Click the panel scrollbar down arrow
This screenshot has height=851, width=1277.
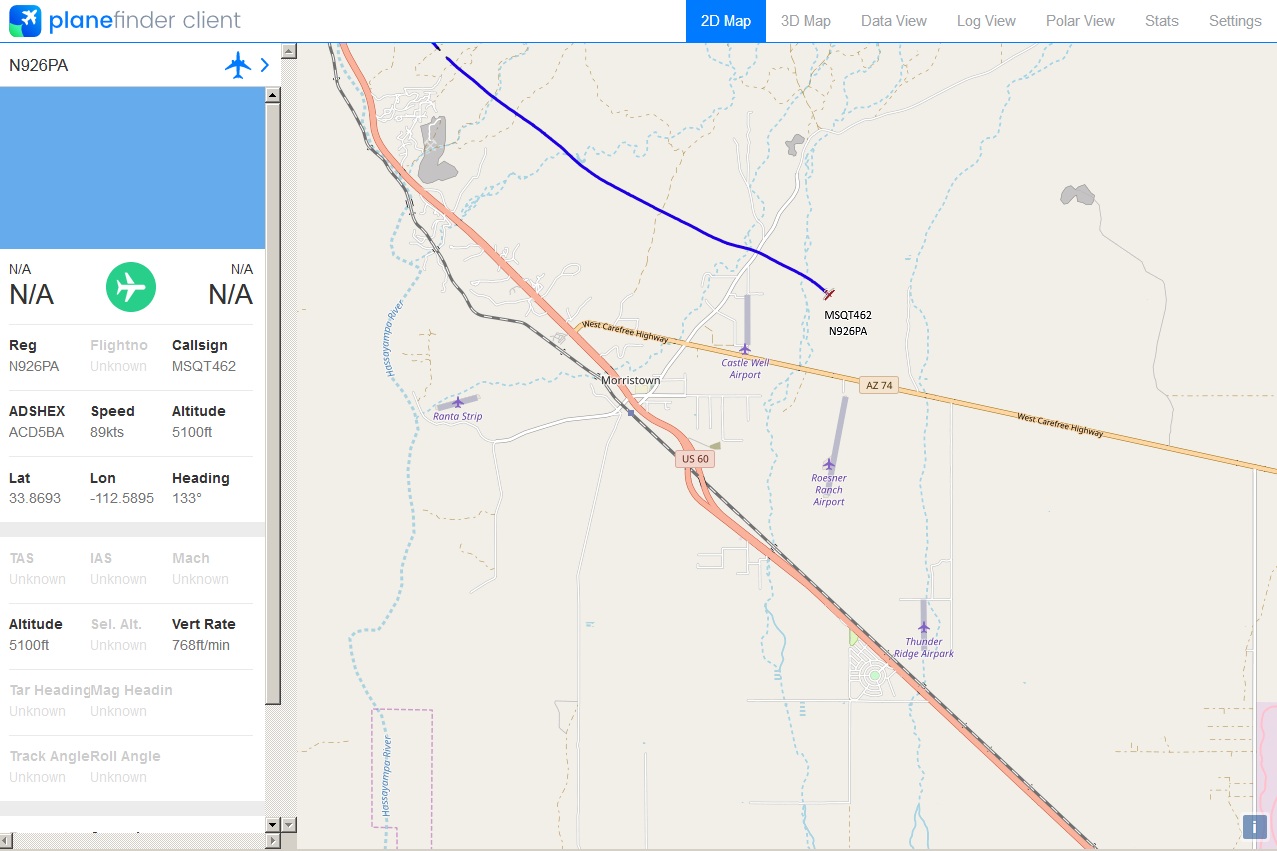coord(272,824)
